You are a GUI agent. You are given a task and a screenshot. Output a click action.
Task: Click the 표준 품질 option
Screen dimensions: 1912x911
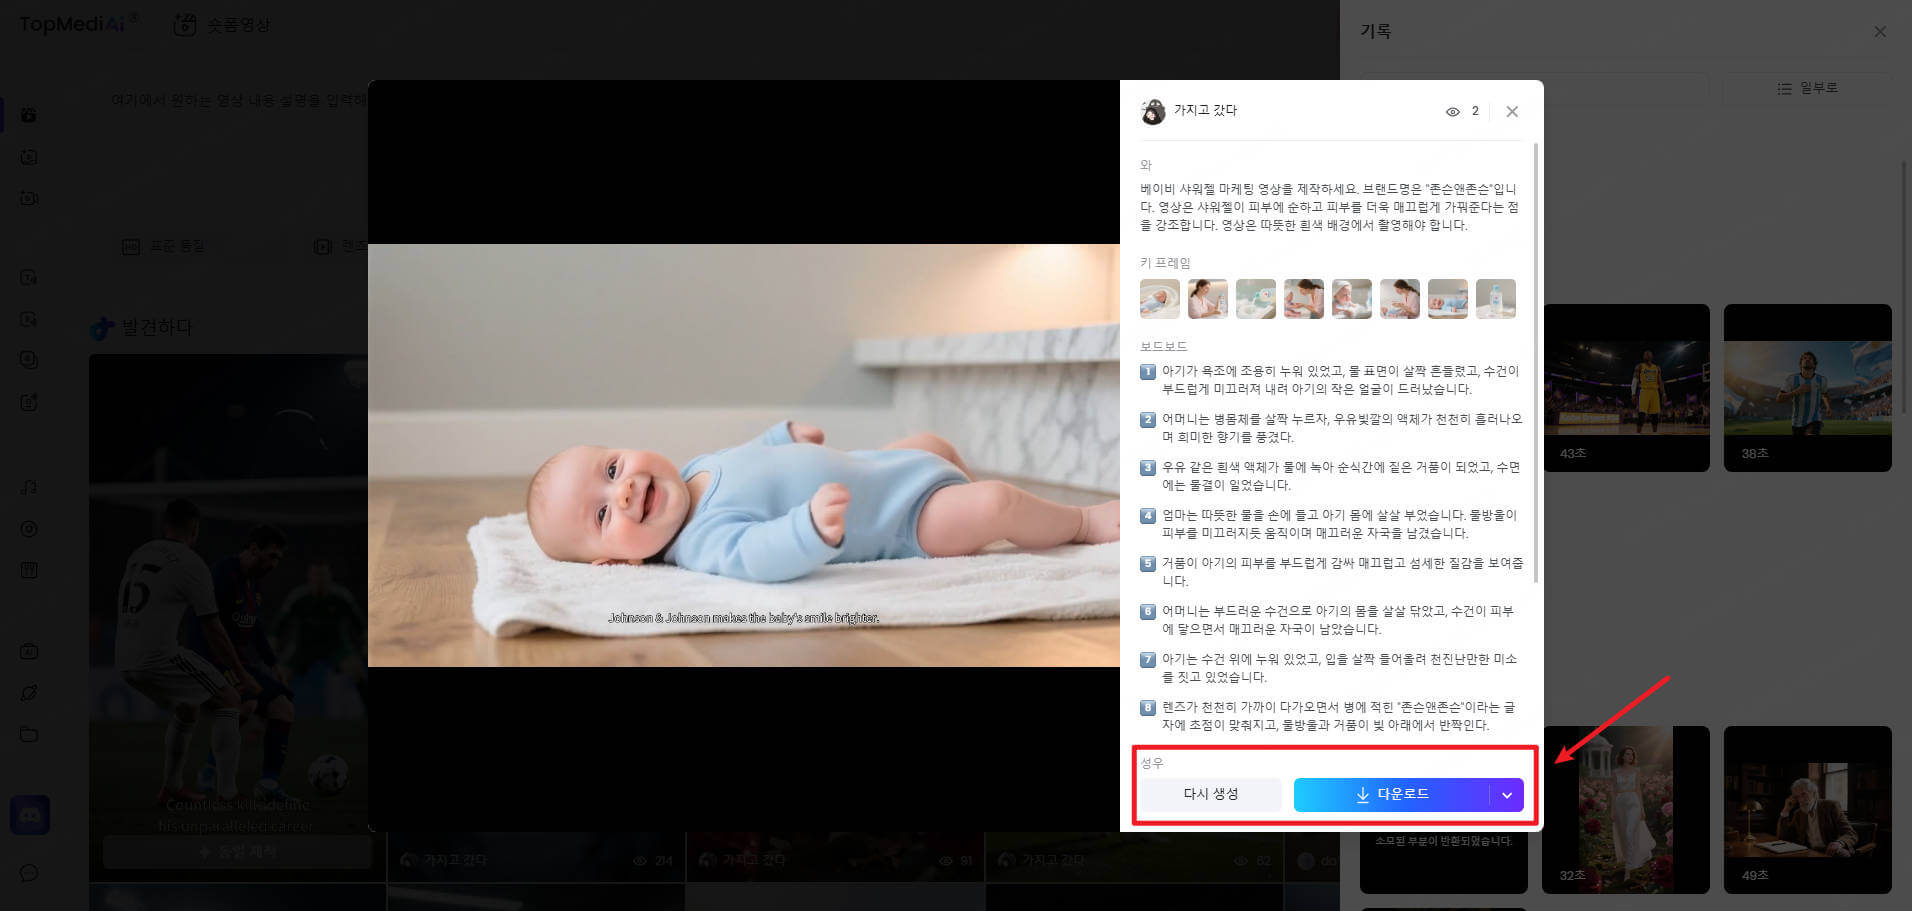[x=165, y=246]
